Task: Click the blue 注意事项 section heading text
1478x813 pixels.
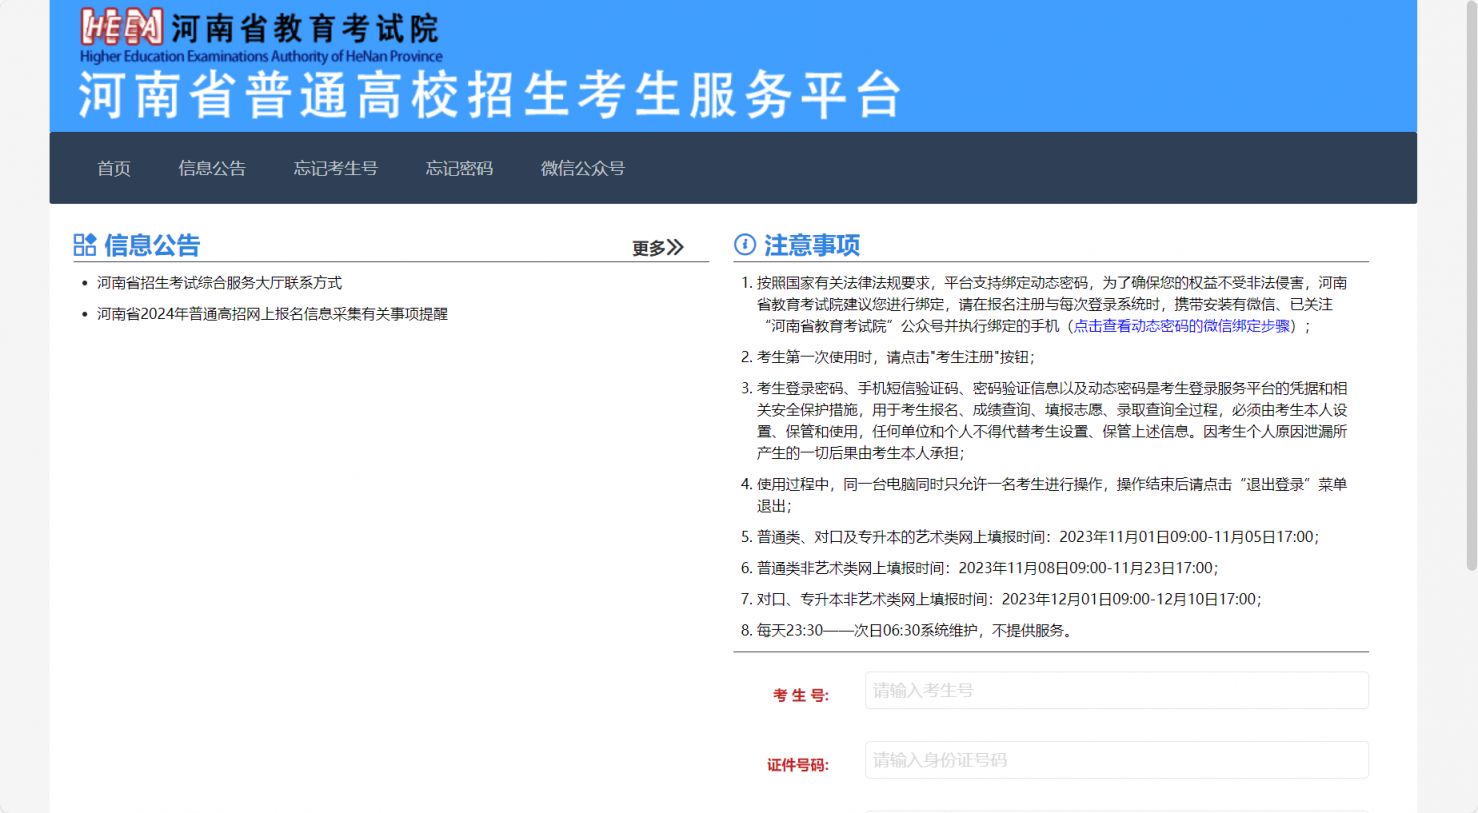Action: pyautogui.click(x=812, y=245)
